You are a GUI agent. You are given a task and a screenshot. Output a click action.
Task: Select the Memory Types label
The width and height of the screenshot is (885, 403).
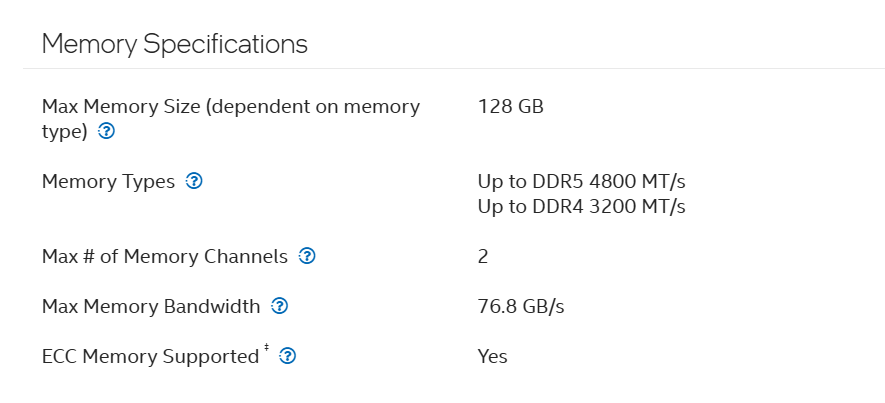tap(108, 181)
